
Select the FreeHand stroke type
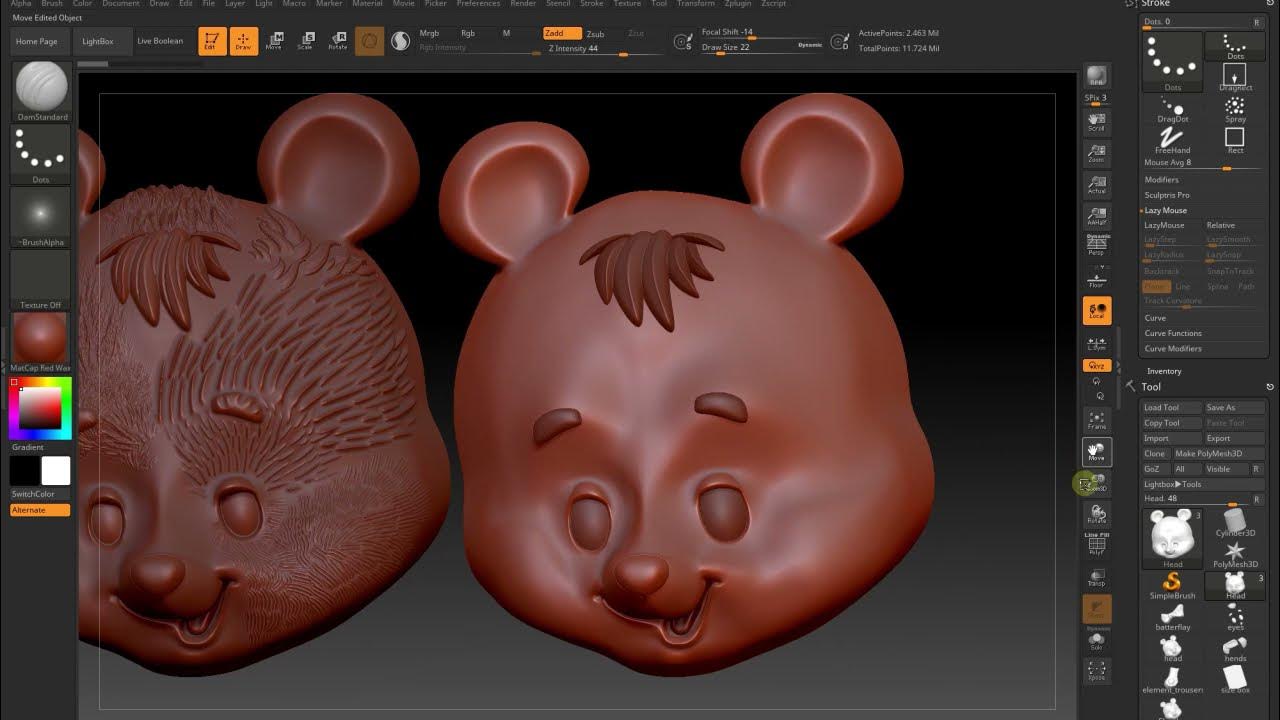click(x=1173, y=140)
